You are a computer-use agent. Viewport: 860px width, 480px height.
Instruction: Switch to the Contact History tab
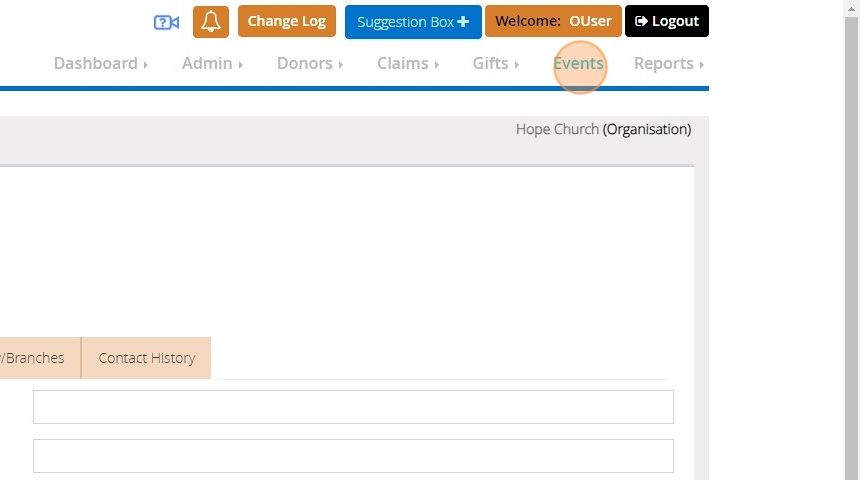[x=146, y=358]
